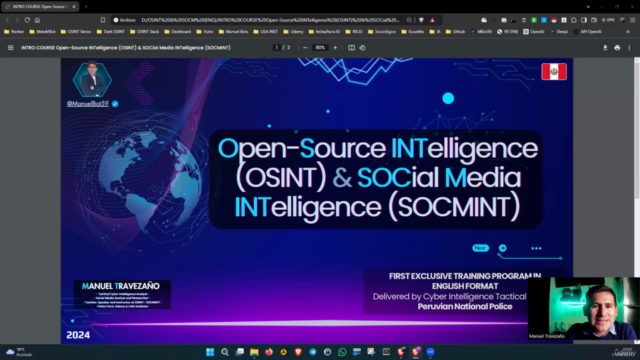
Task: Open PDF viewer more actions menu
Action: [x=629, y=48]
